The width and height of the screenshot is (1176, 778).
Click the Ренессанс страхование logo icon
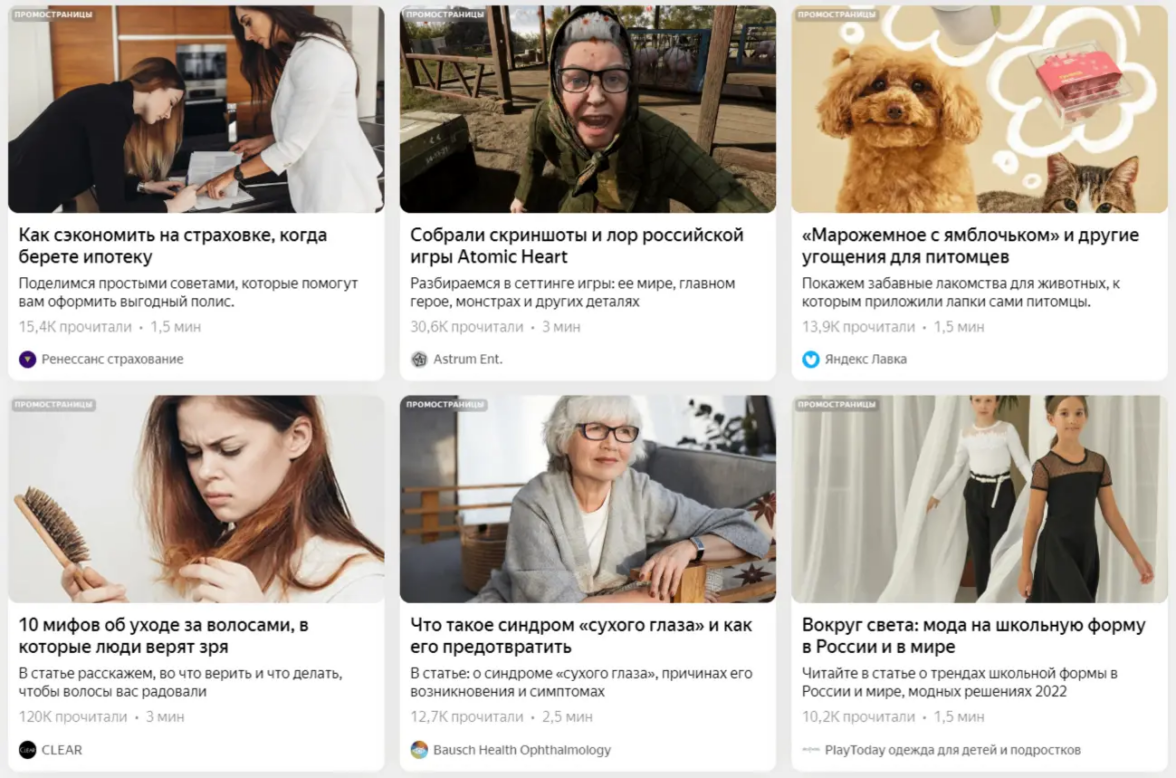28,359
